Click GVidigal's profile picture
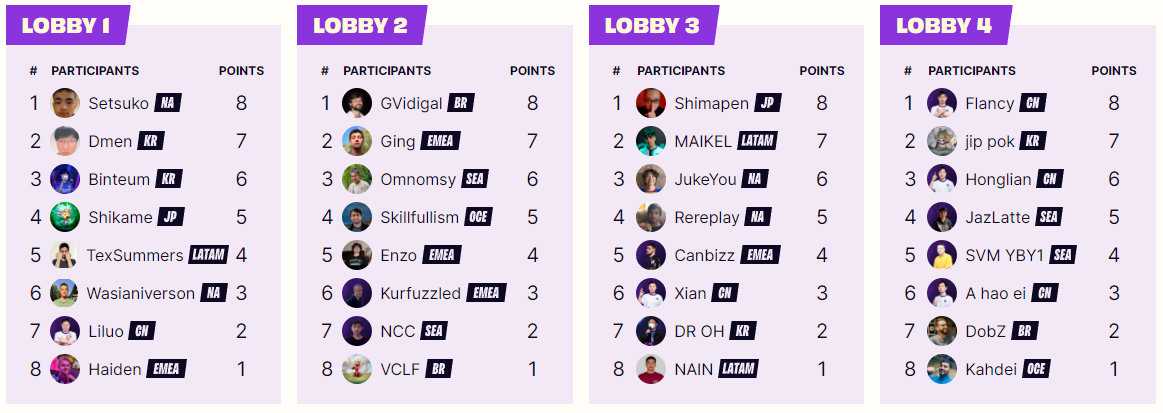 (357, 103)
